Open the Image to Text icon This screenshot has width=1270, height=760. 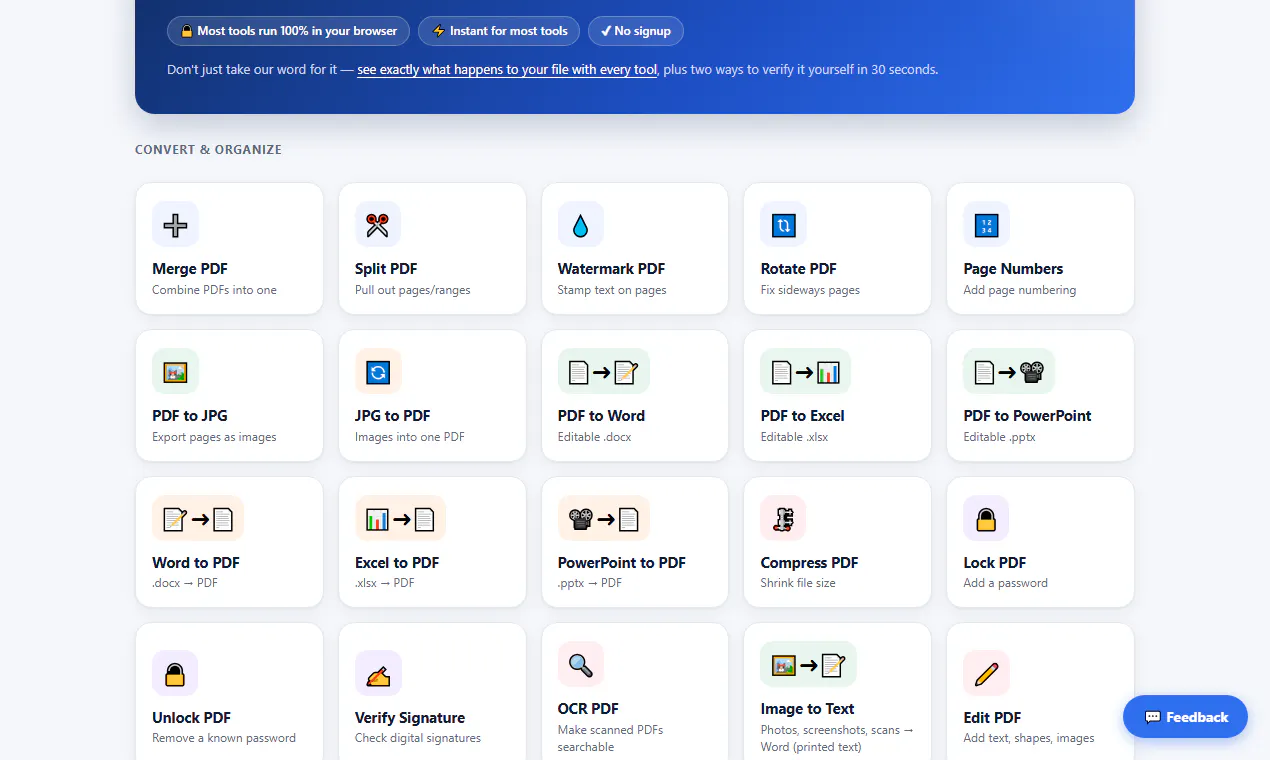[x=806, y=665]
